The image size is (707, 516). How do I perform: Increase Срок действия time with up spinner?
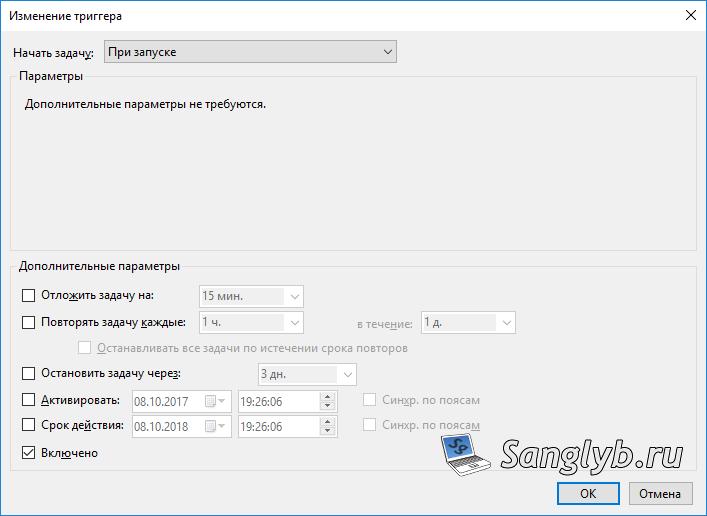click(327, 422)
